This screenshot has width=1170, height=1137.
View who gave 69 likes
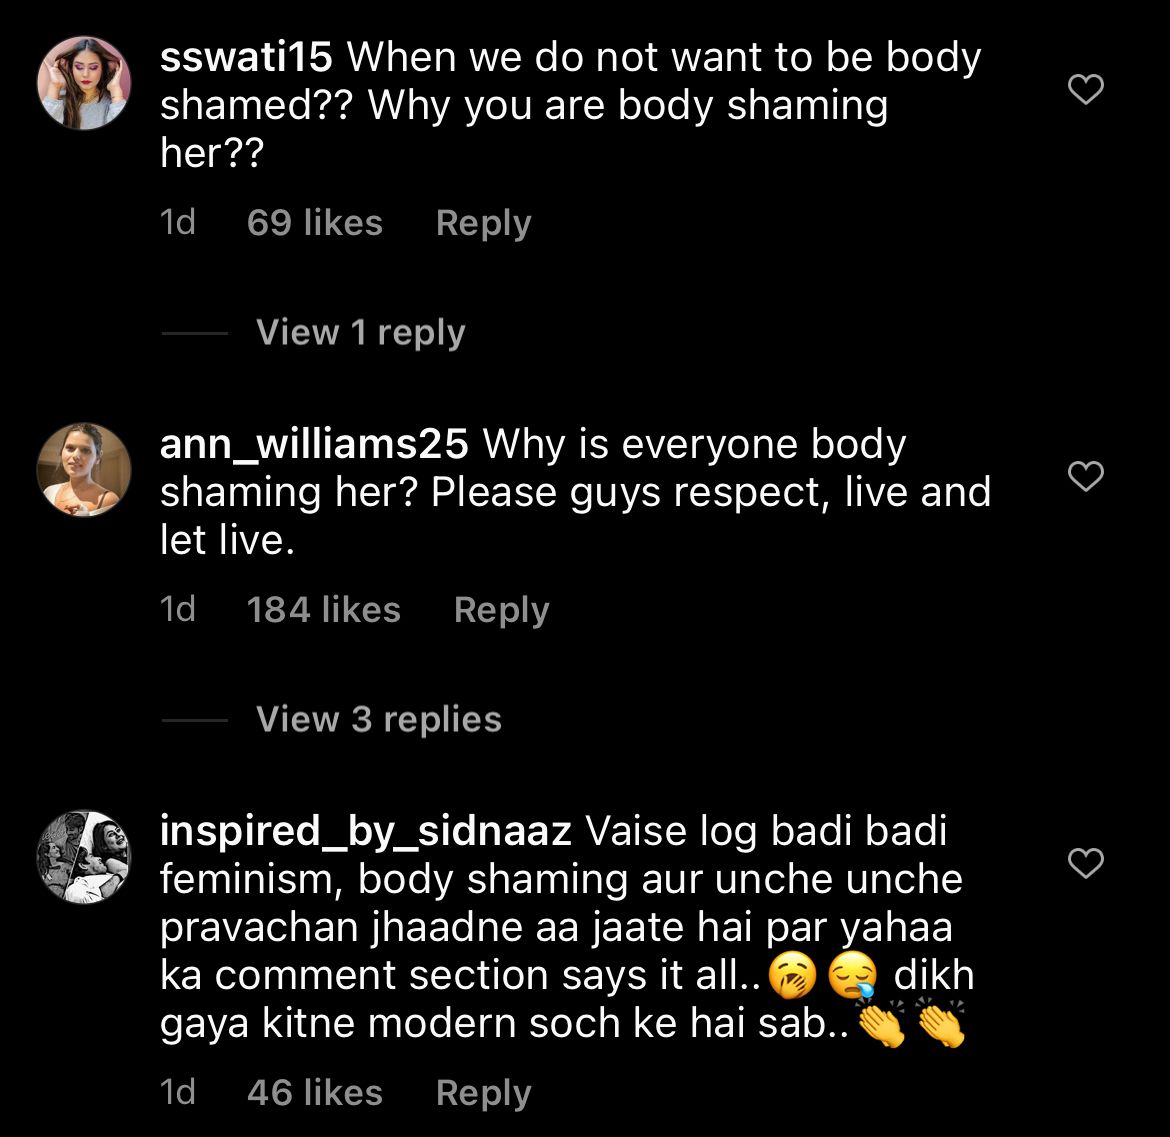pos(314,223)
